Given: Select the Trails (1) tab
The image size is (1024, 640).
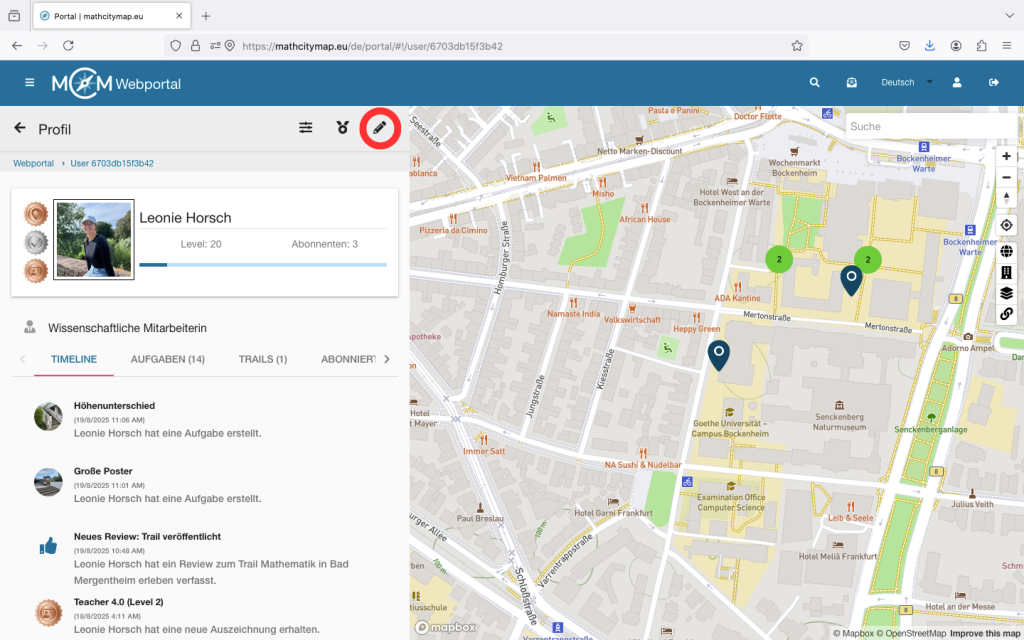Looking at the screenshot, I should pyautogui.click(x=263, y=359).
